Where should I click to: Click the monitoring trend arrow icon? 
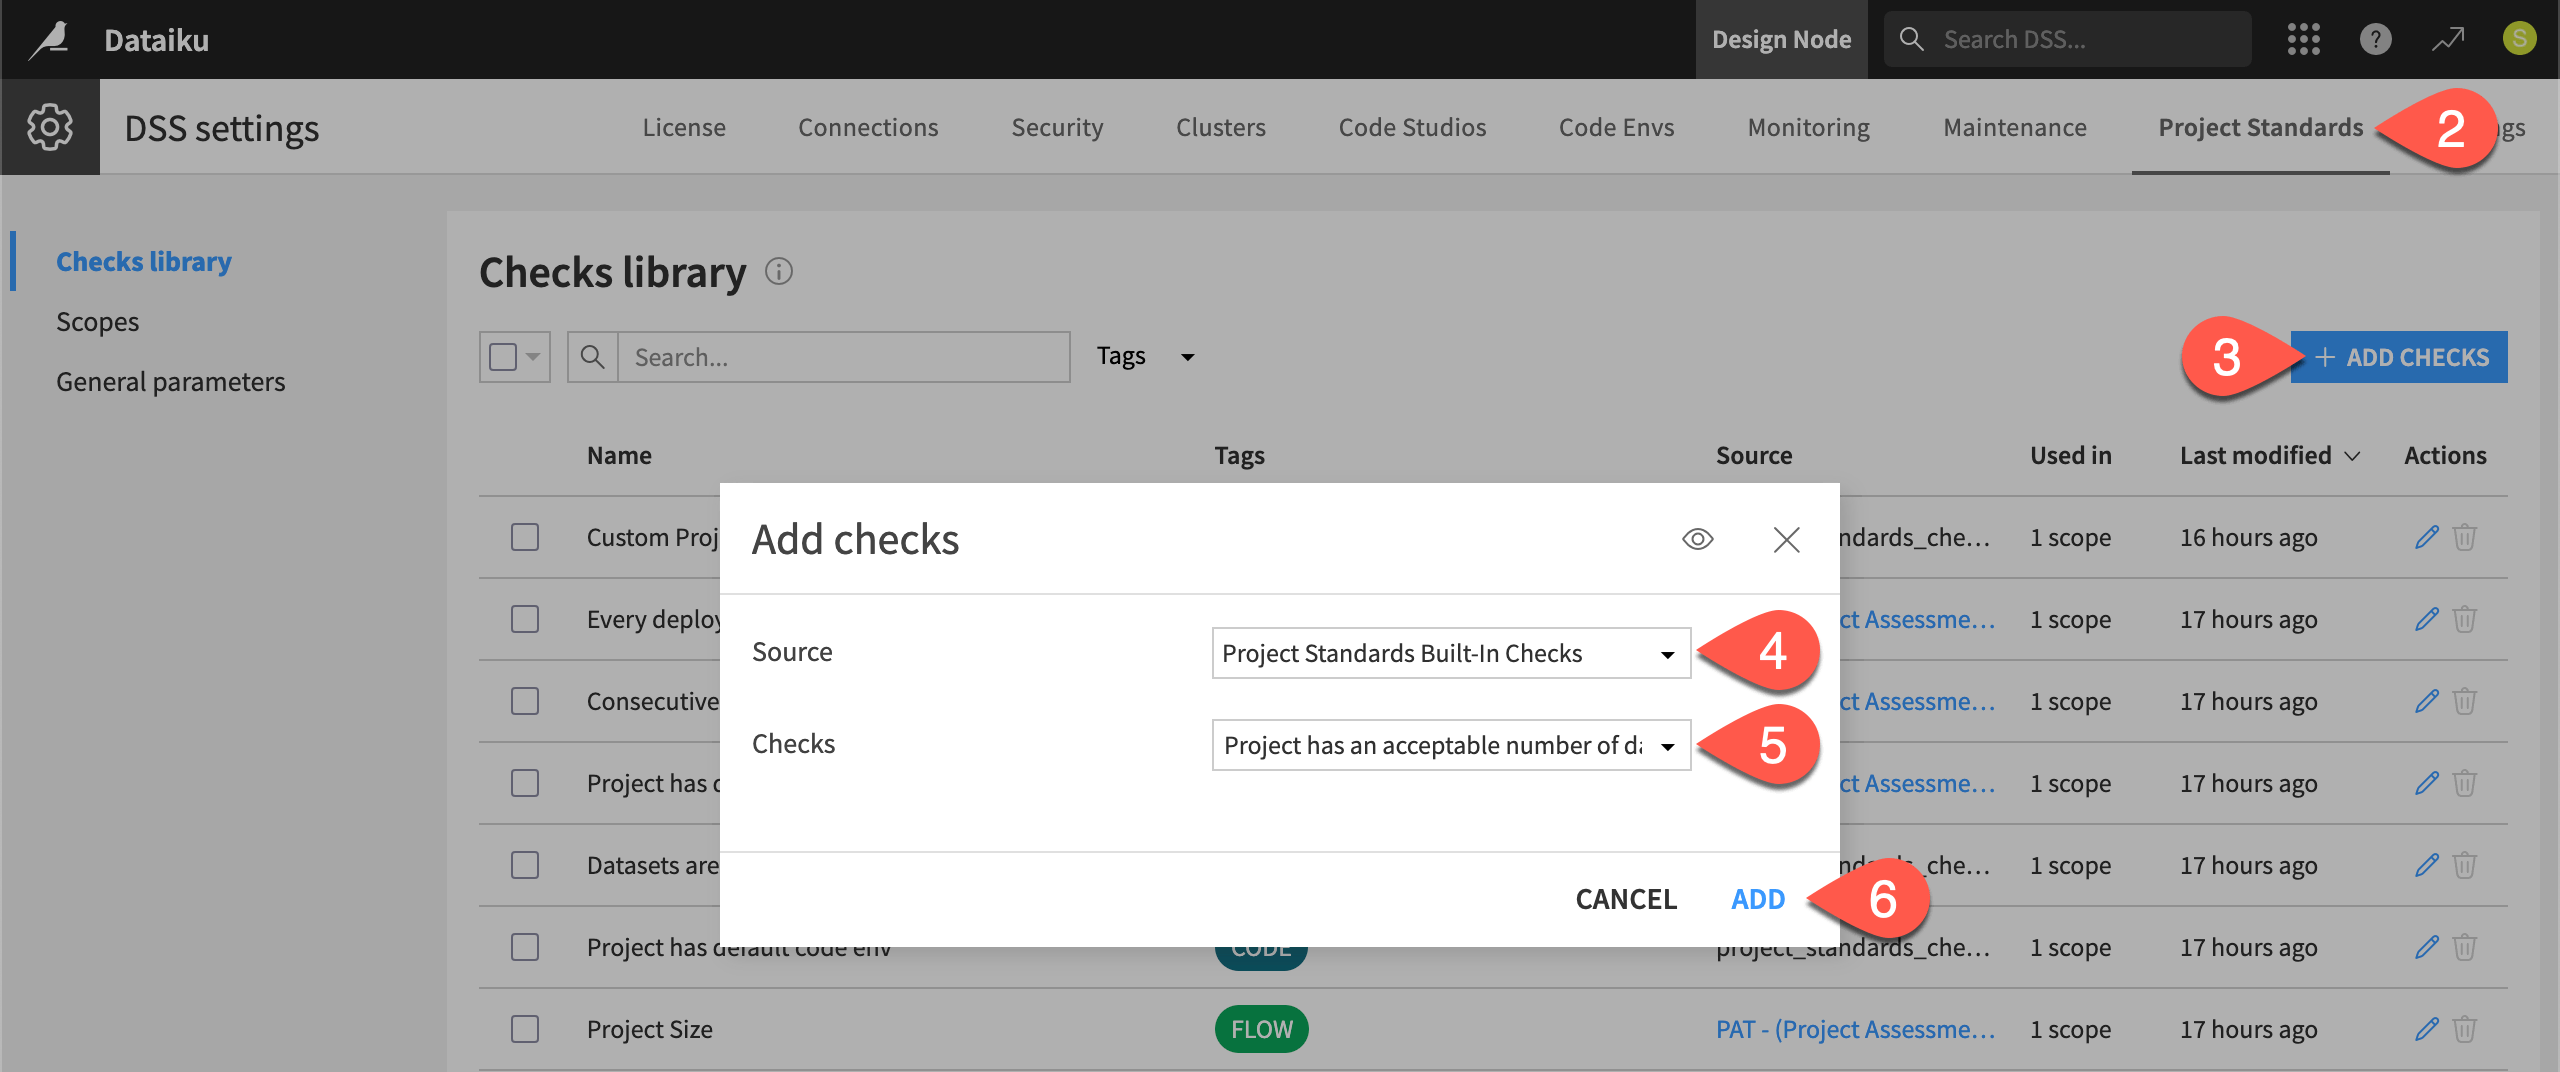pyautogui.click(x=2448, y=39)
